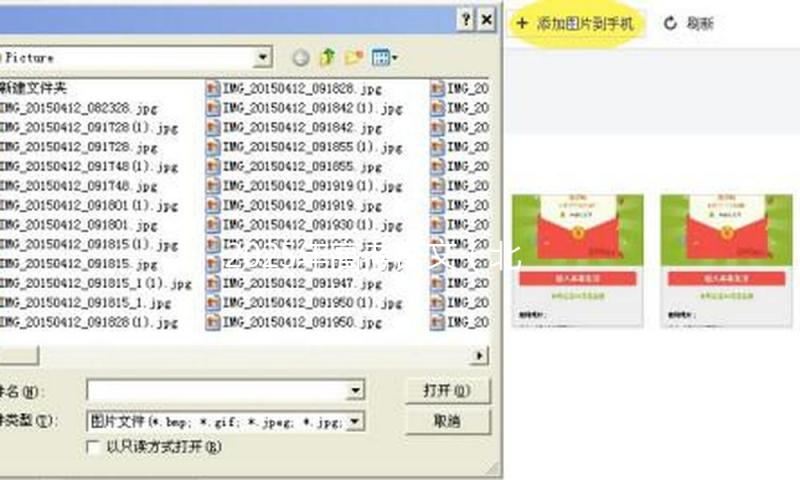Select the image icon for IMG_20150412_091919.jpg

point(213,205)
